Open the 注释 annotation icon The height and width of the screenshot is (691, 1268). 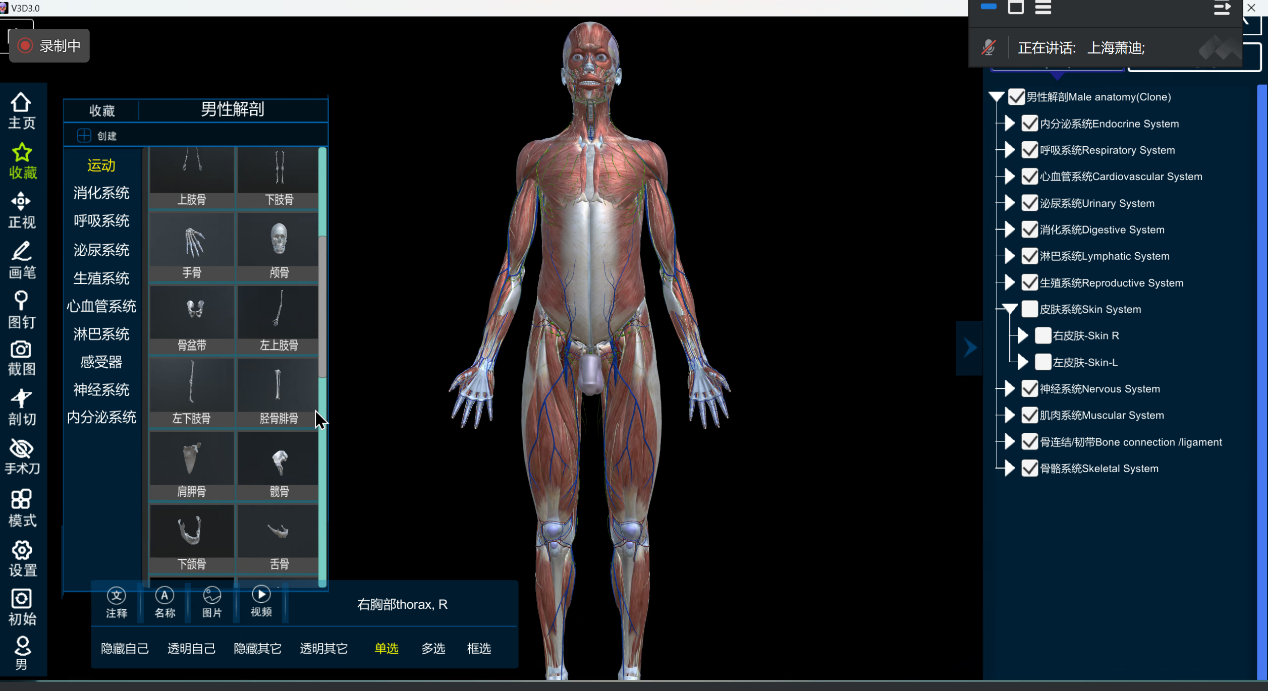(x=117, y=601)
